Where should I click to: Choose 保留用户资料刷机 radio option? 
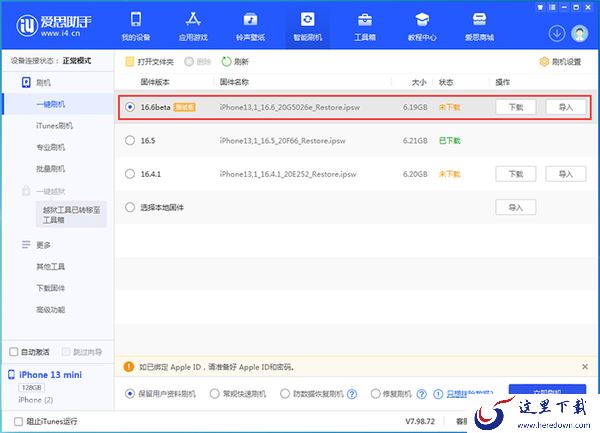click(x=130, y=394)
